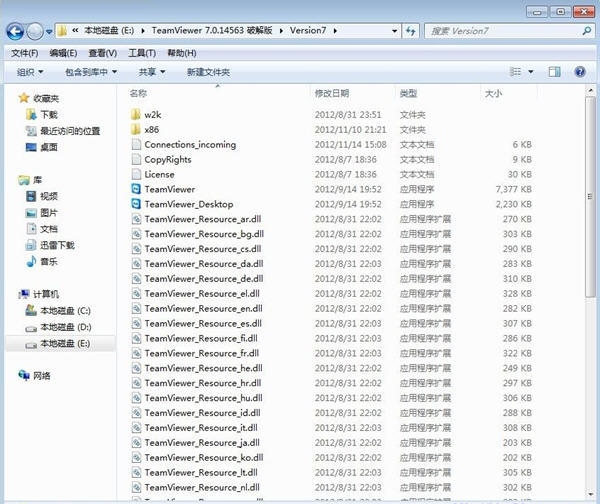Select the TeamViewer_Desktop application icon
This screenshot has height=504, width=600.
136,204
